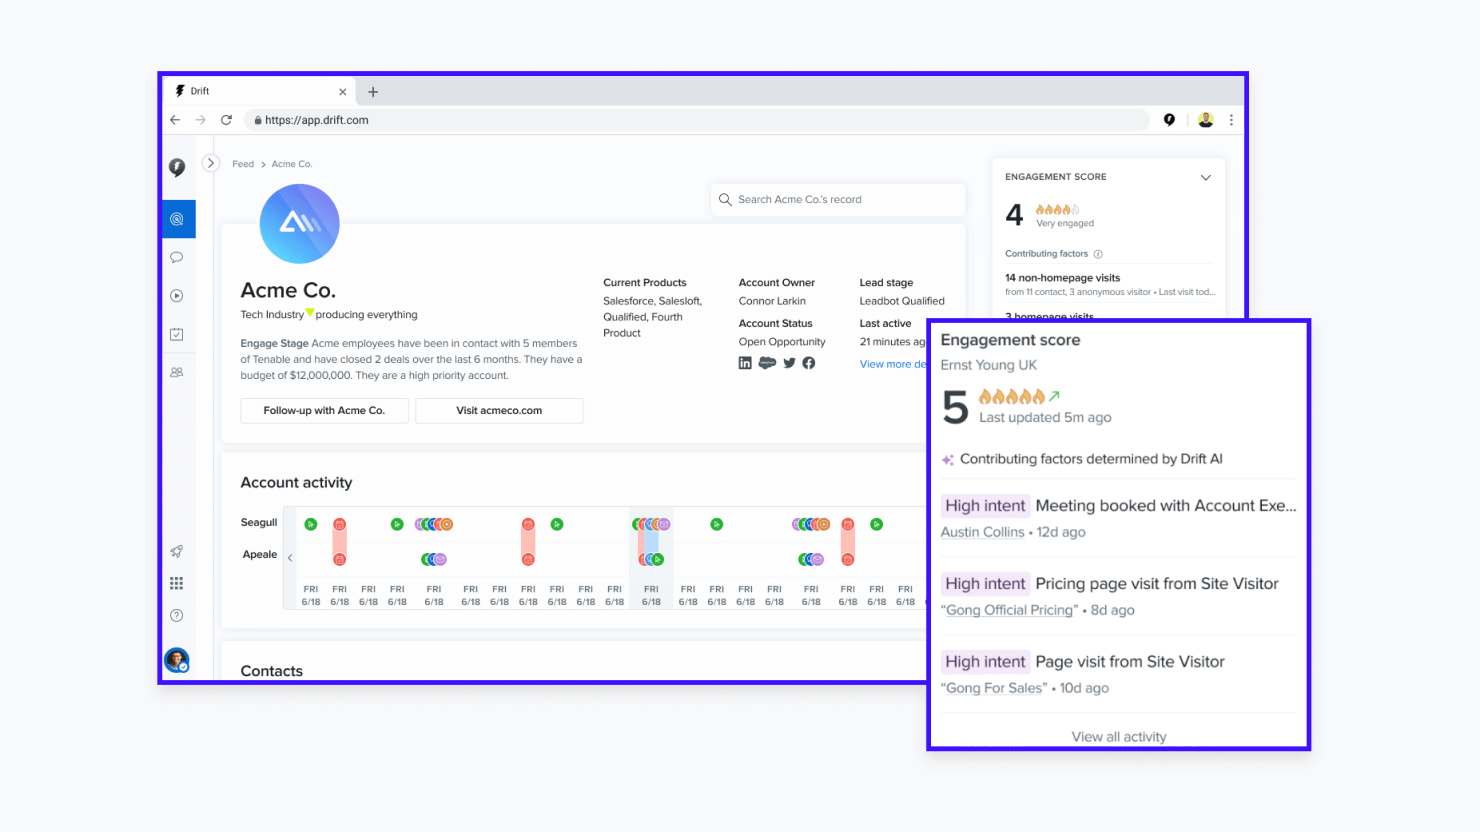Open a new browser tab with plus
Image resolution: width=1480 pixels, height=832 pixels.
(373, 92)
